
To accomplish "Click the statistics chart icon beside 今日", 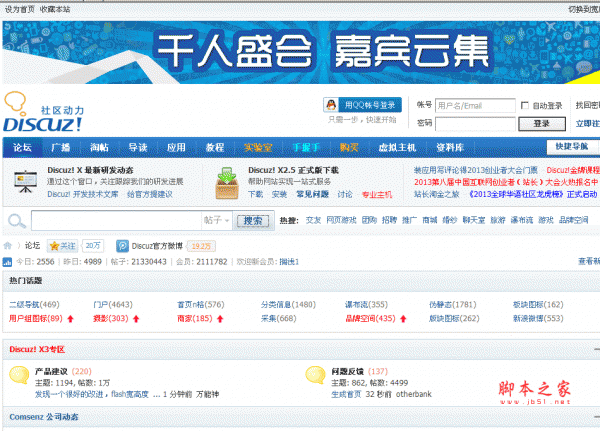I will [7, 262].
